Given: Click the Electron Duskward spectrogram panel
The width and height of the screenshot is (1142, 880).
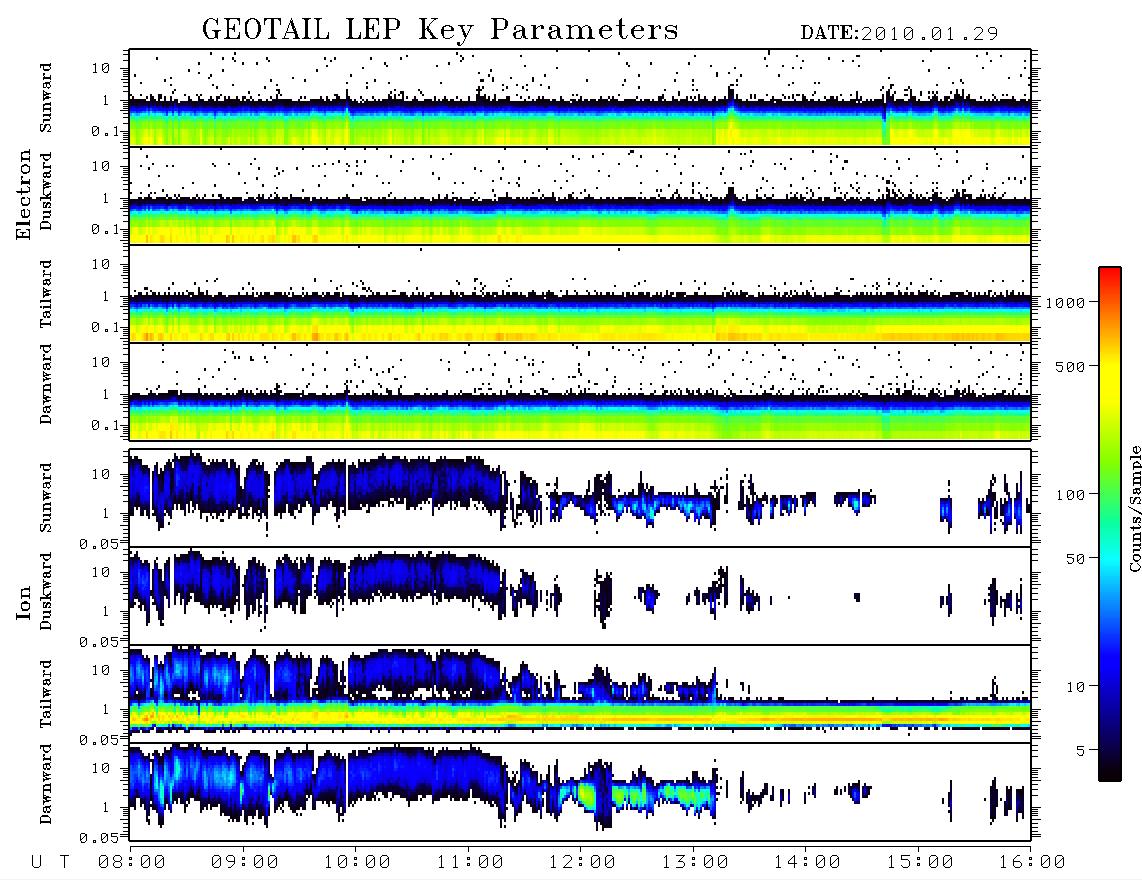Looking at the screenshot, I should pos(580,196).
